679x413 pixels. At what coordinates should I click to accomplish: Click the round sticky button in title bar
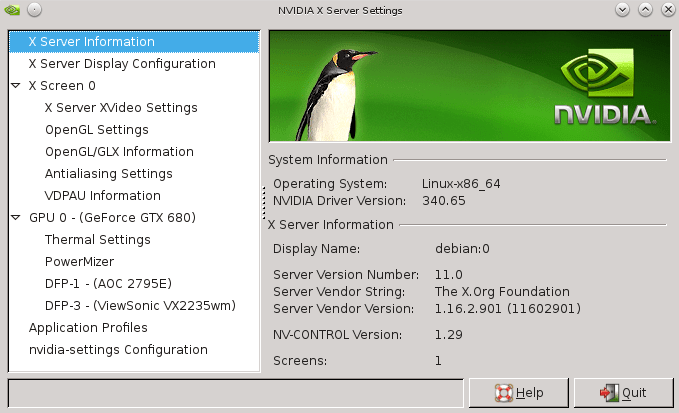[x=35, y=10]
